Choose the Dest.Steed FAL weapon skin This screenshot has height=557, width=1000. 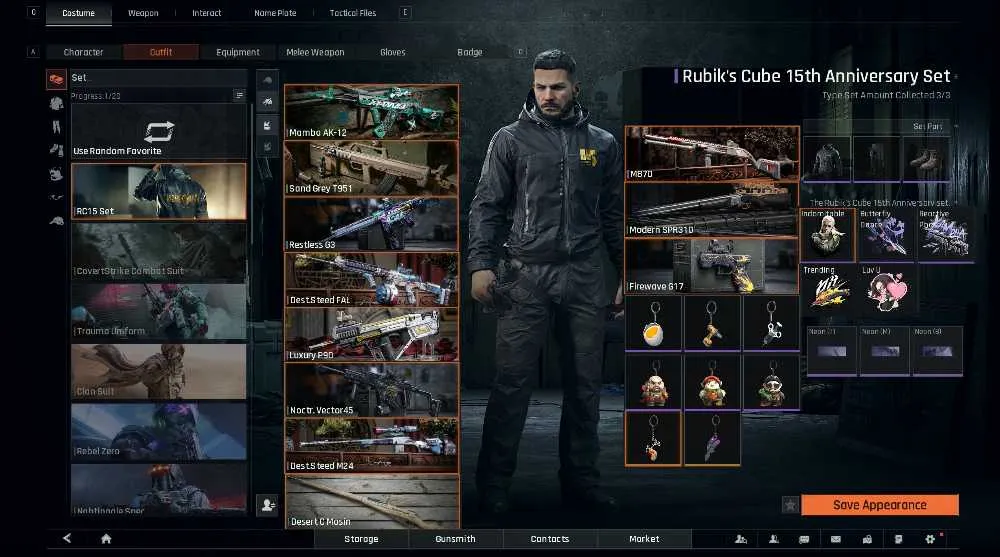(372, 279)
